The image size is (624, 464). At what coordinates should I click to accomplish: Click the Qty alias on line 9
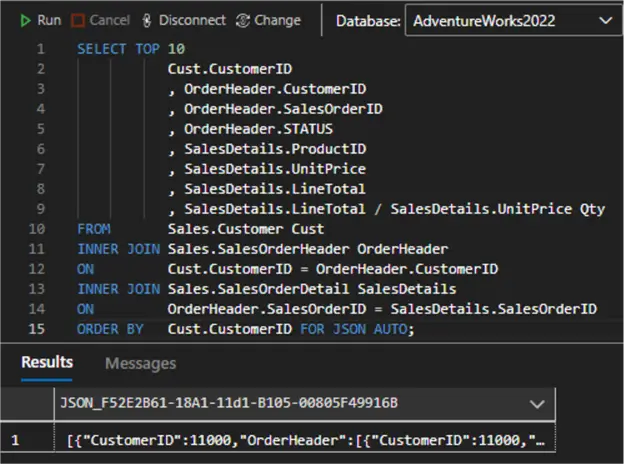point(592,209)
